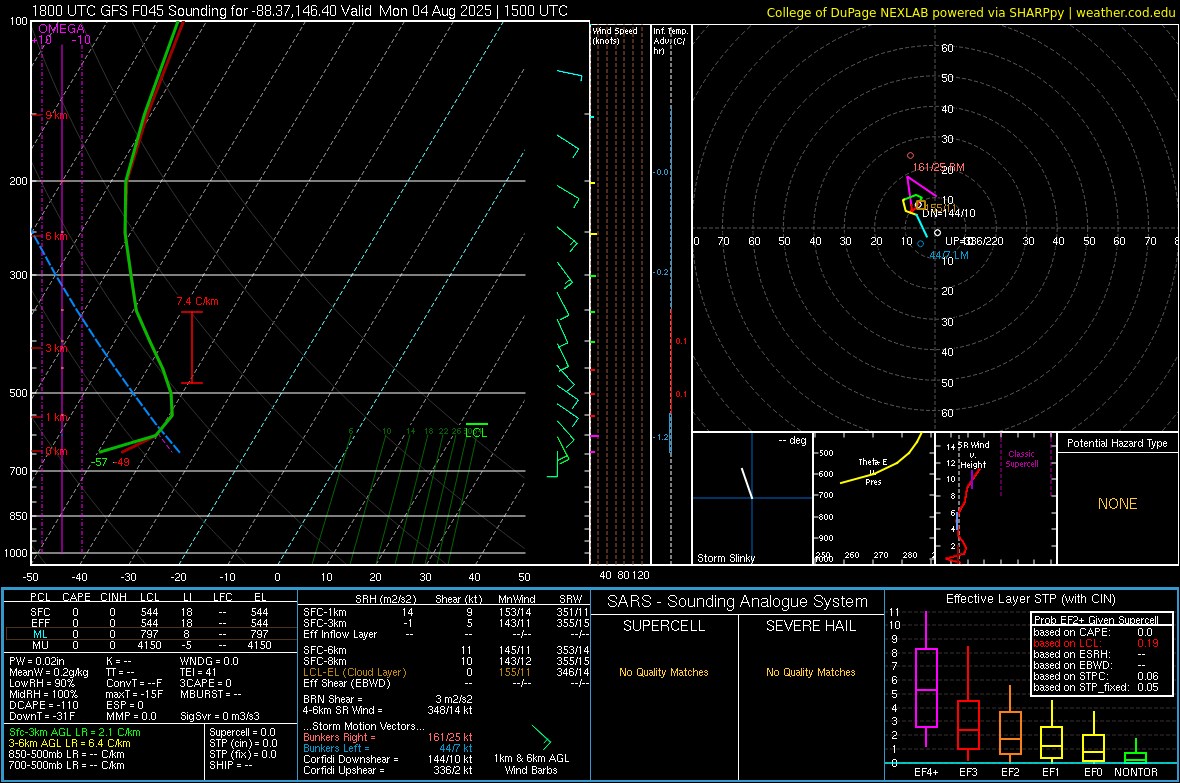The width and height of the screenshot is (1180, 783).
Task: Click the Theta-E v. Pres inset label
Action: click(x=873, y=471)
